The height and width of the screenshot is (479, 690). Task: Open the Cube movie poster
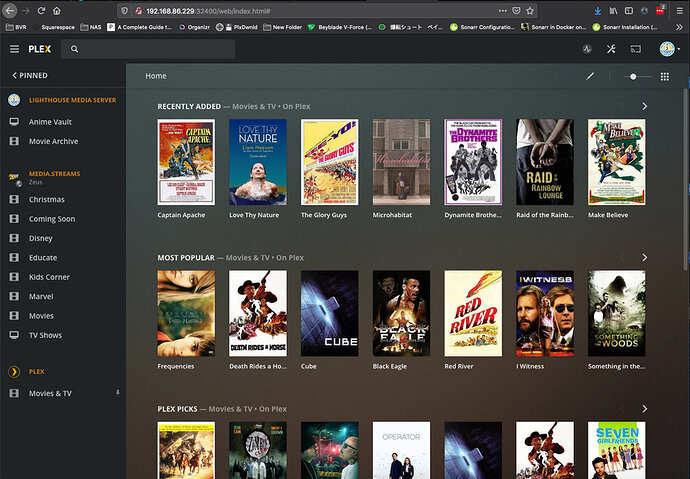pyautogui.click(x=330, y=313)
